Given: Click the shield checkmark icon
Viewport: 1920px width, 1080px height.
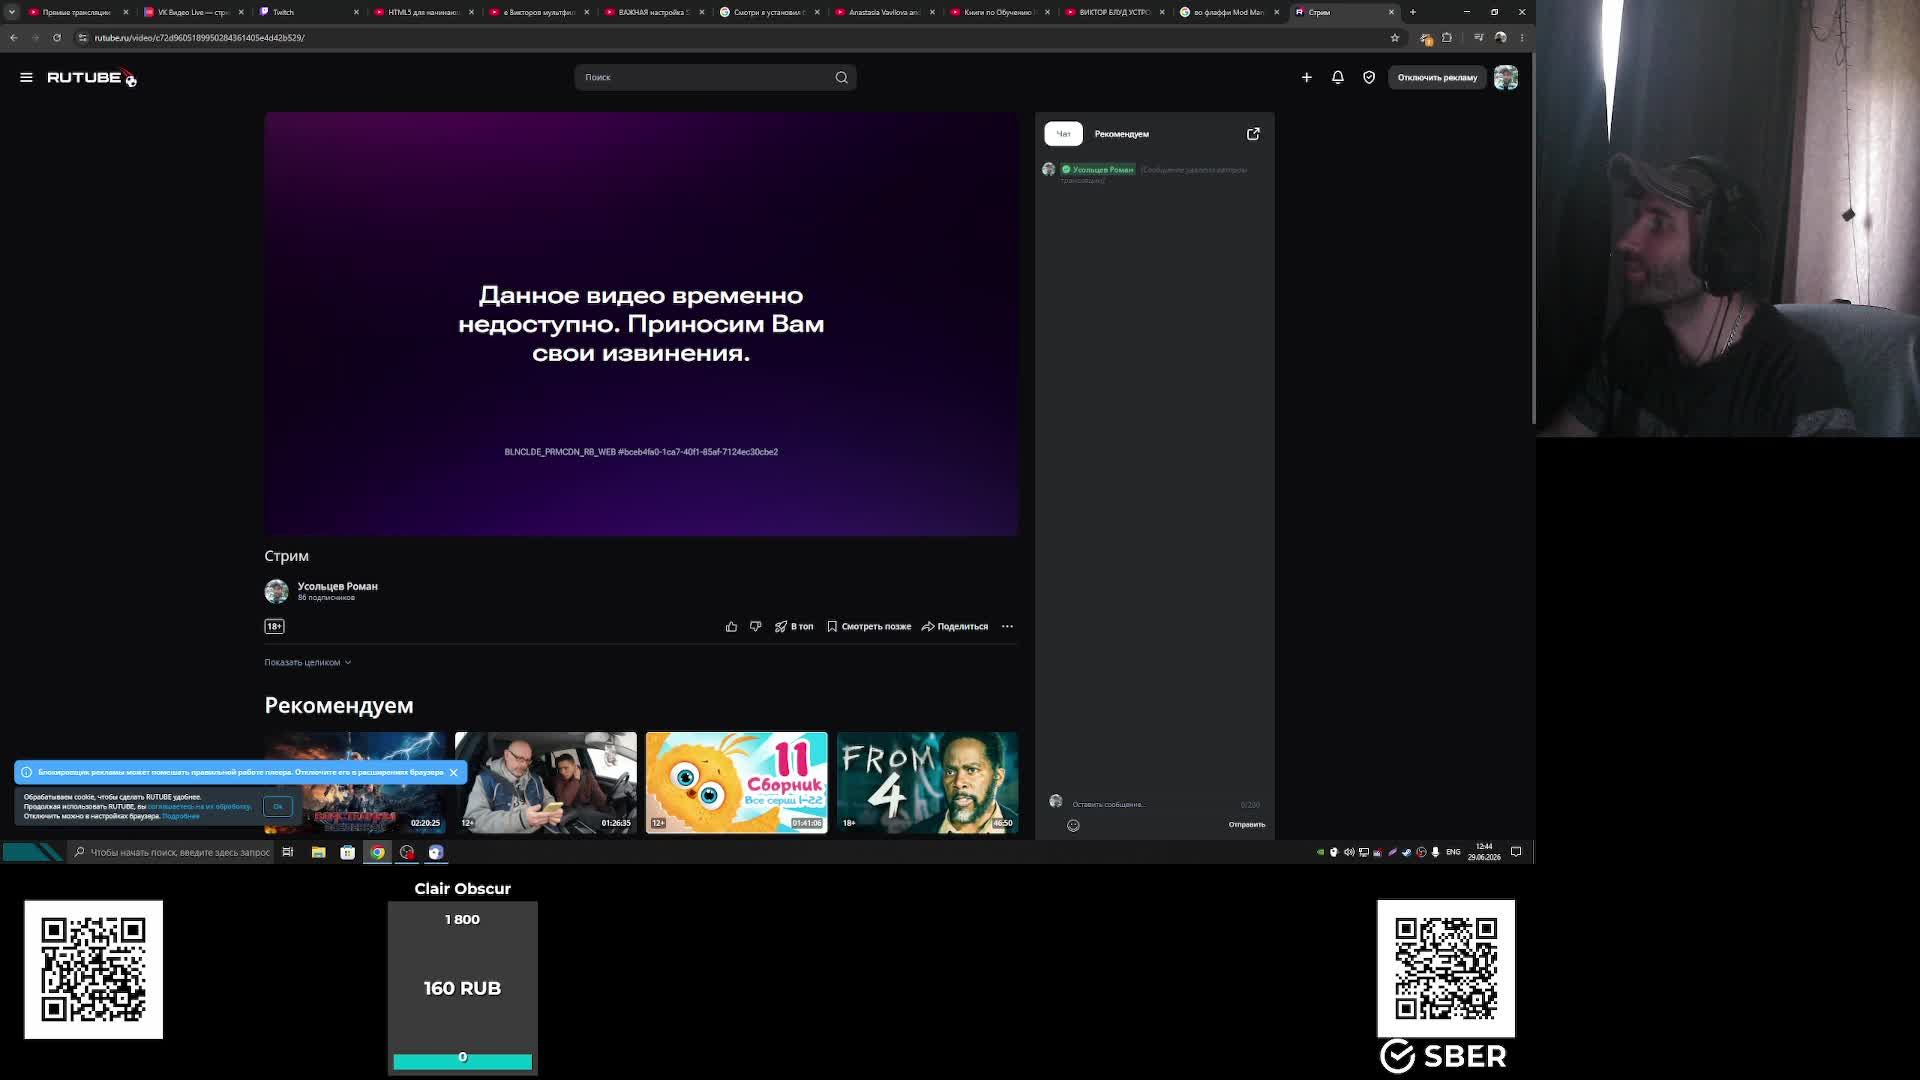Looking at the screenshot, I should coord(1369,77).
